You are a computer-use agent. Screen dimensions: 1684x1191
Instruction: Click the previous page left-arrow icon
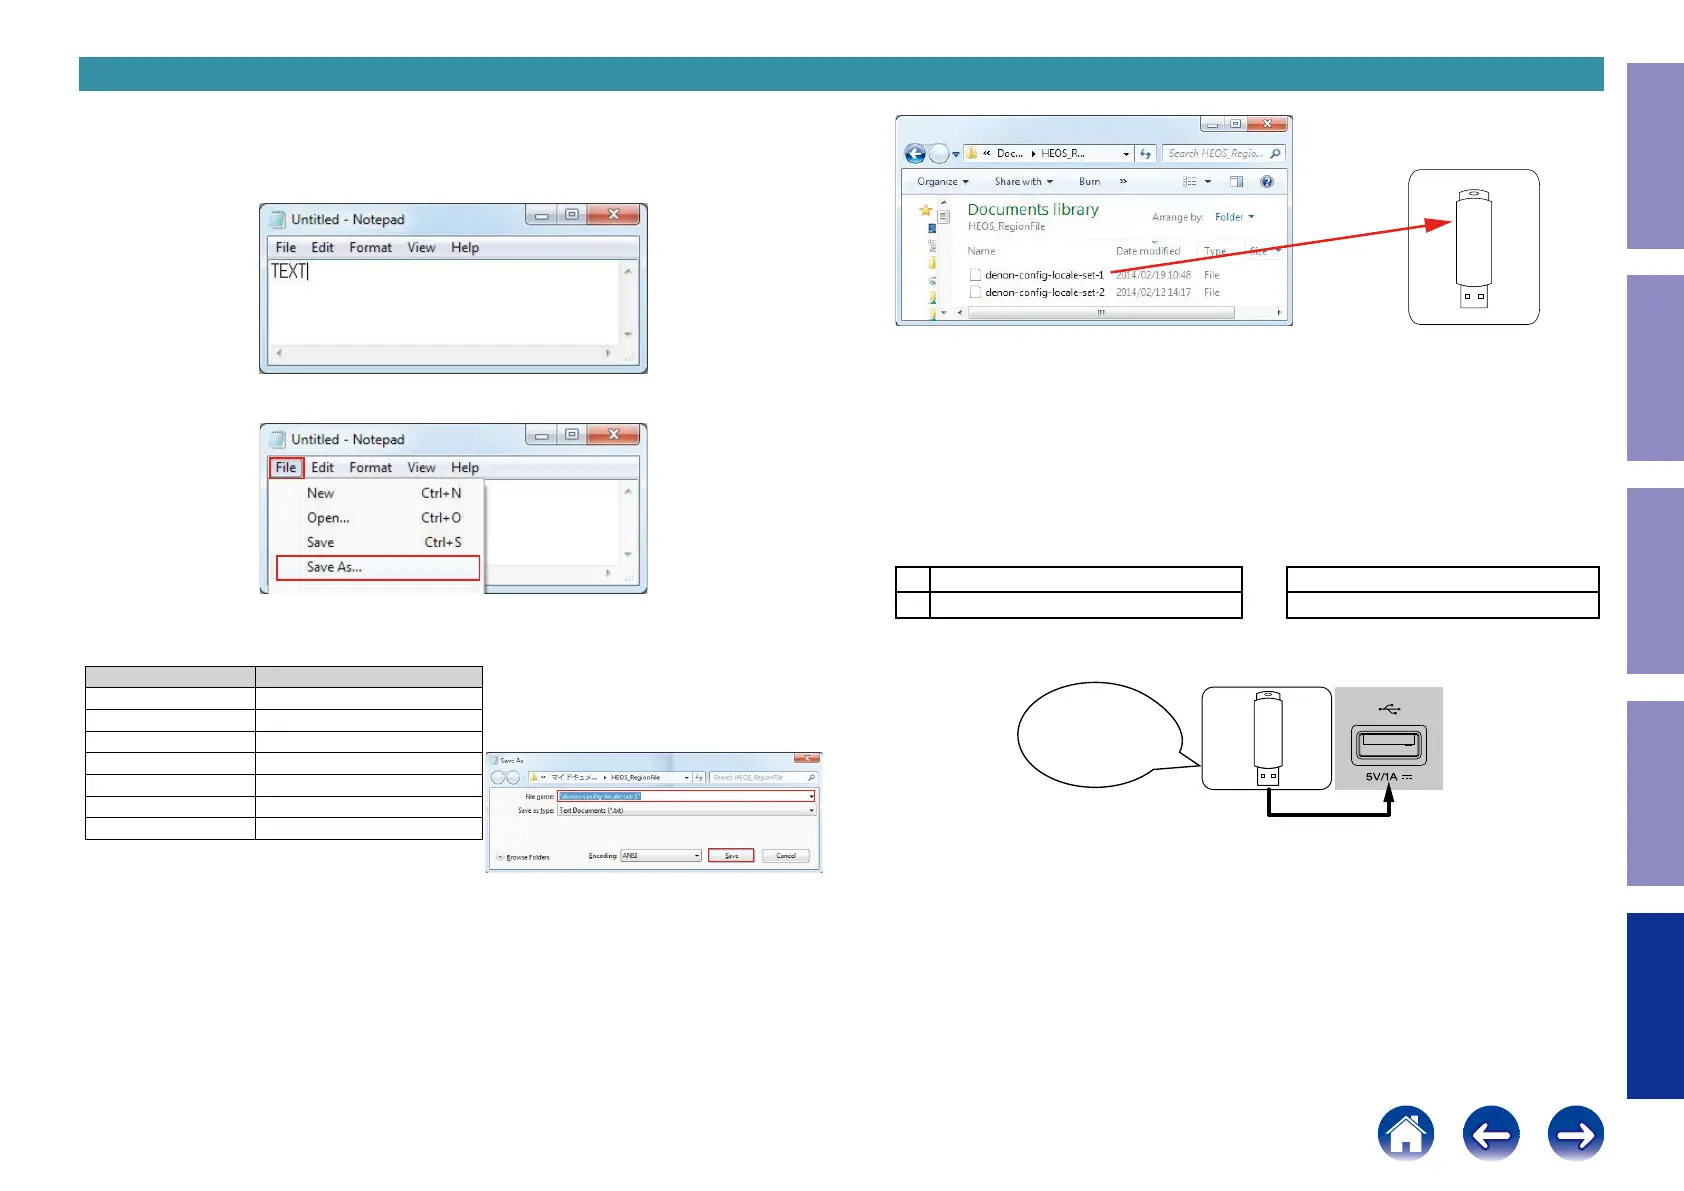click(x=1491, y=1134)
